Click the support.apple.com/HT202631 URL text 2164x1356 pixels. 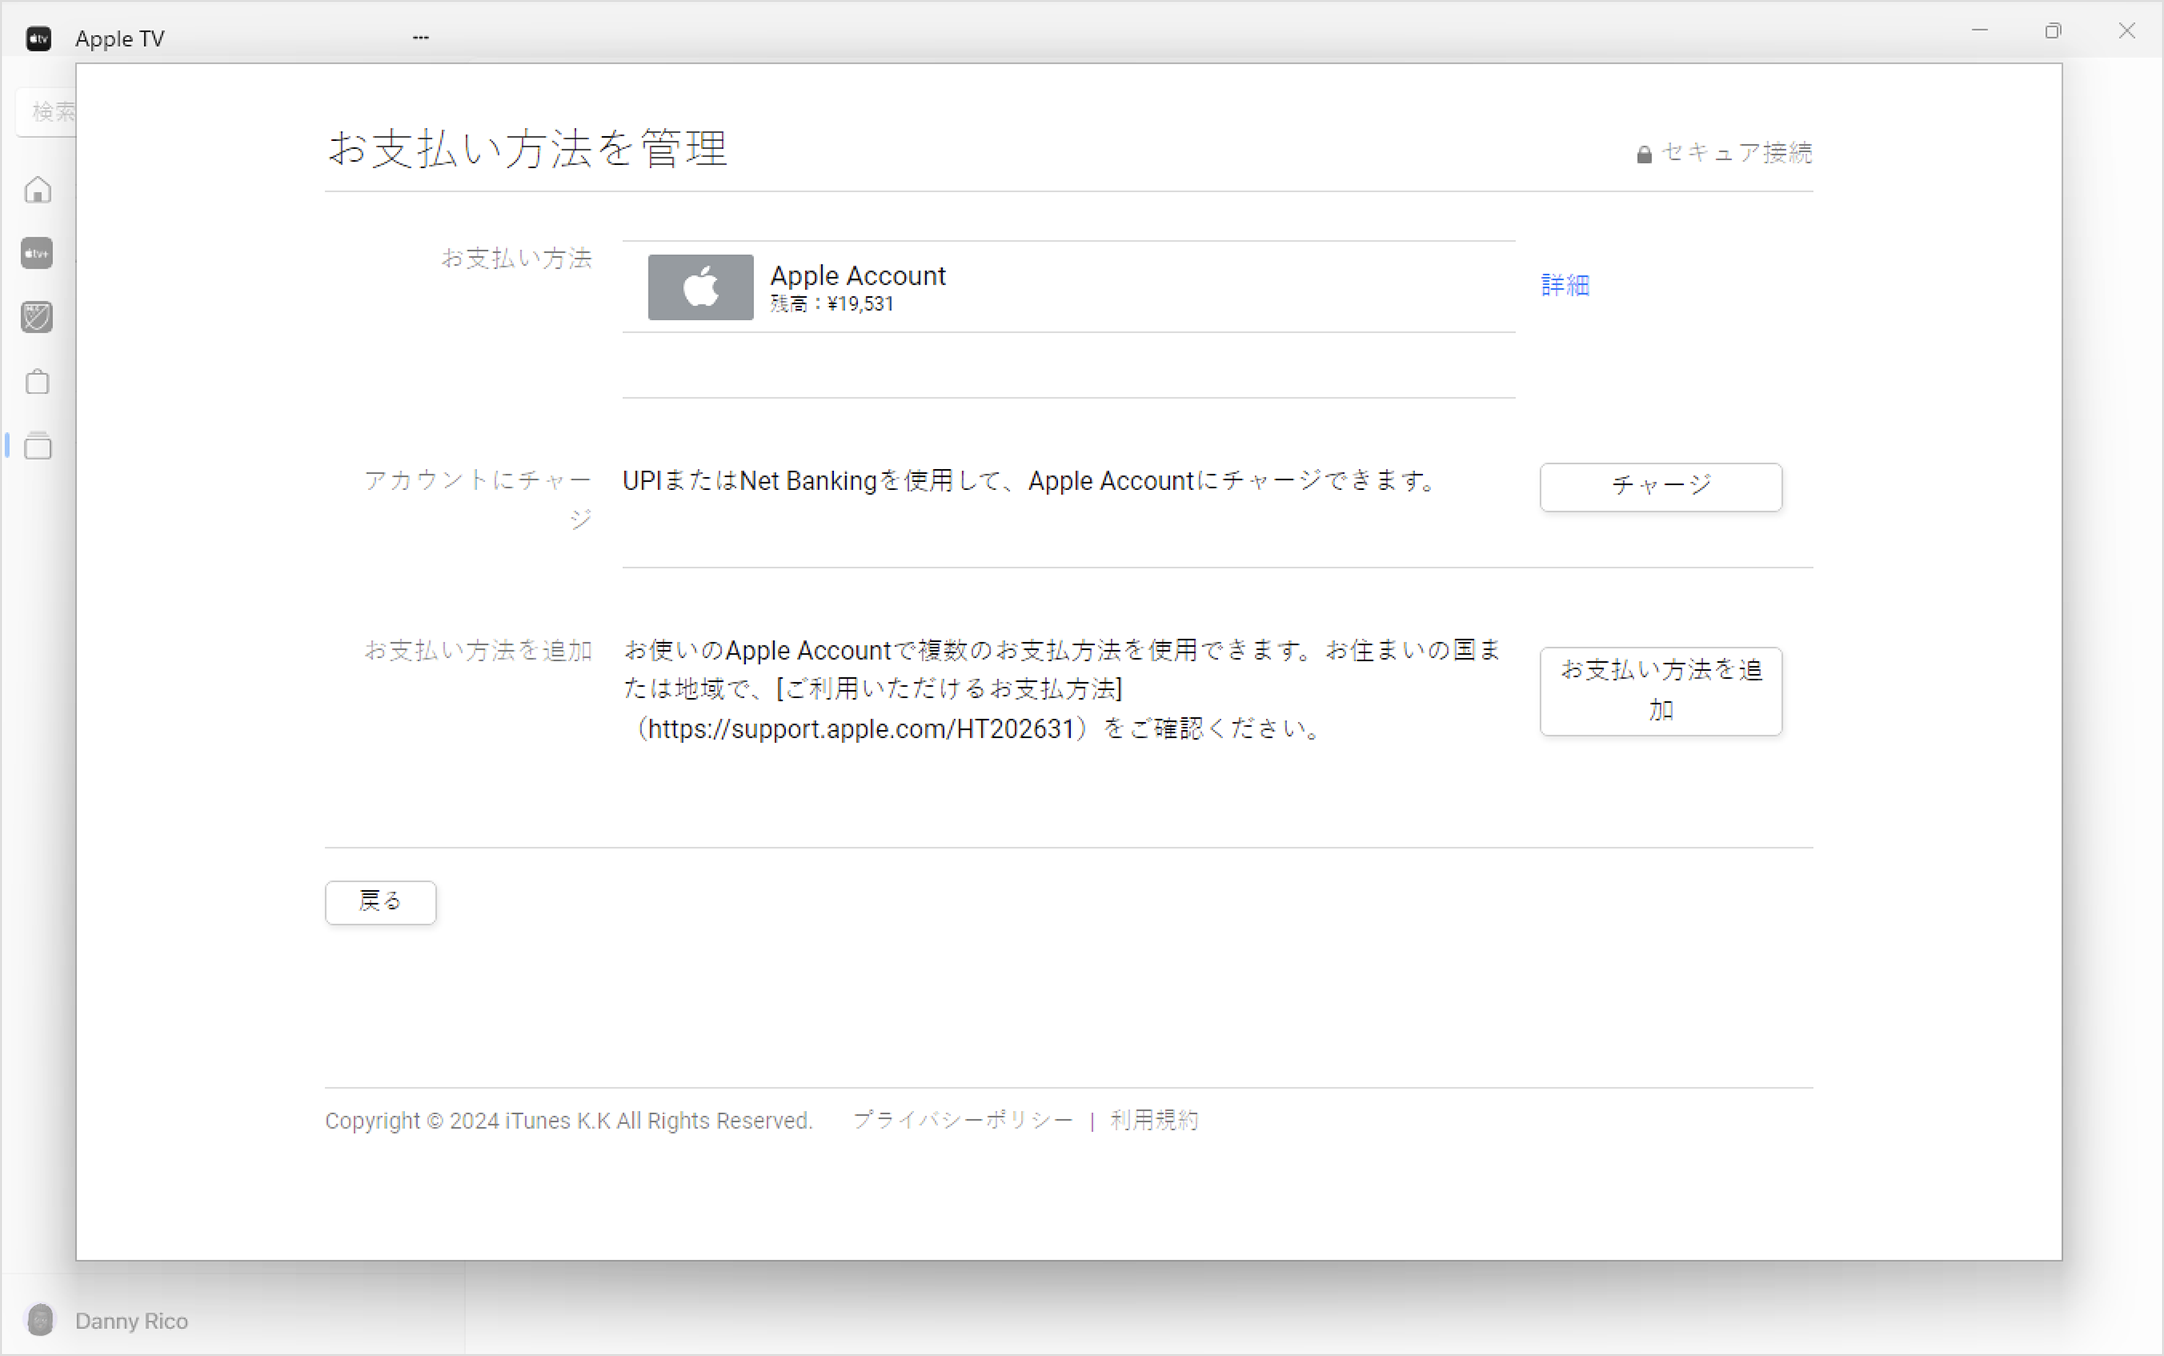pos(861,728)
